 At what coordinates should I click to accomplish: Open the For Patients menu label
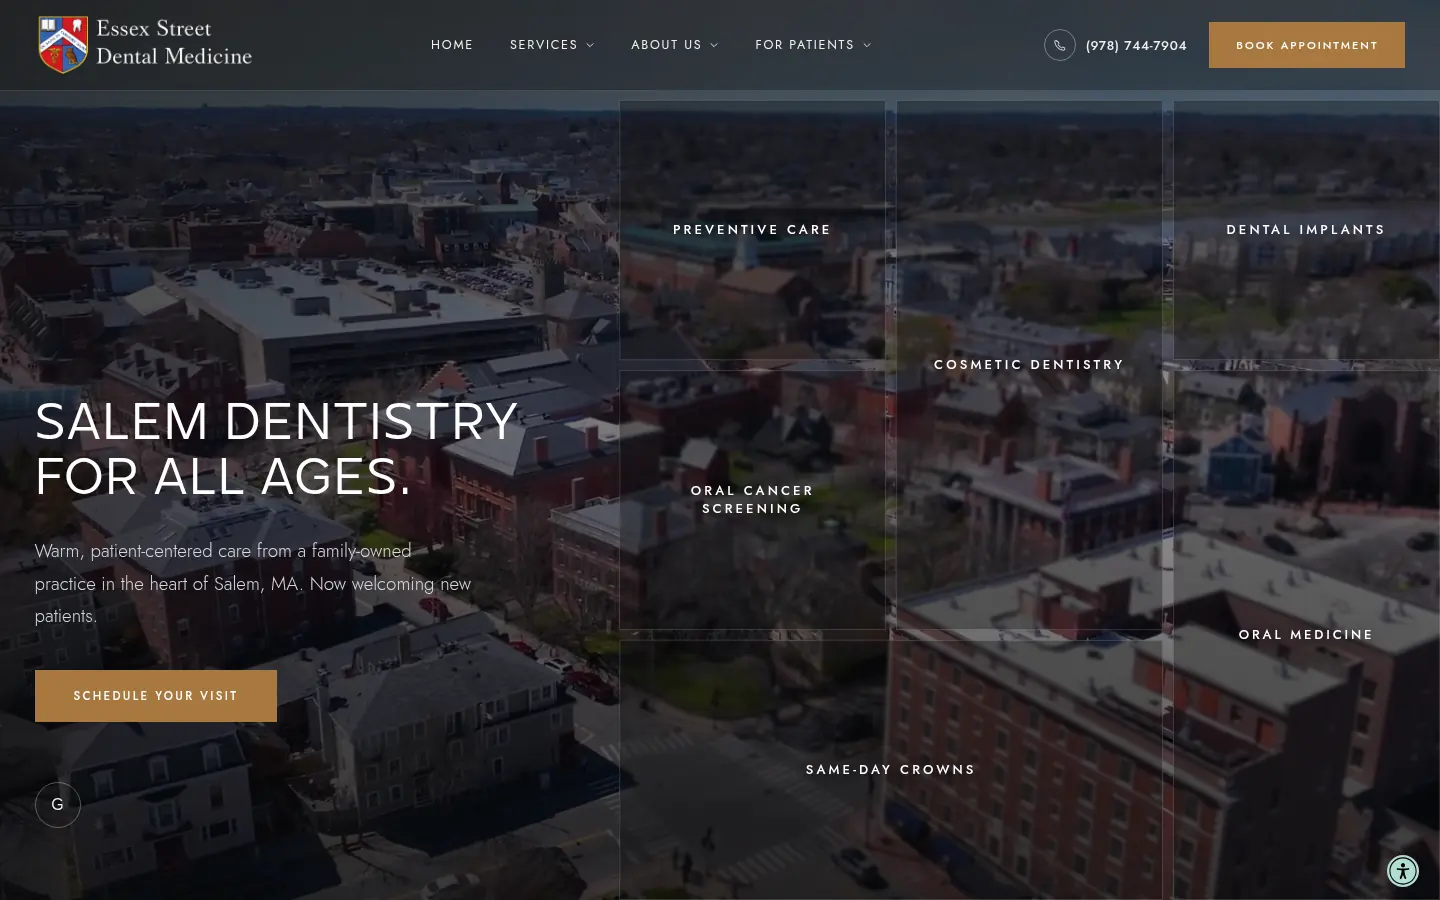[805, 45]
